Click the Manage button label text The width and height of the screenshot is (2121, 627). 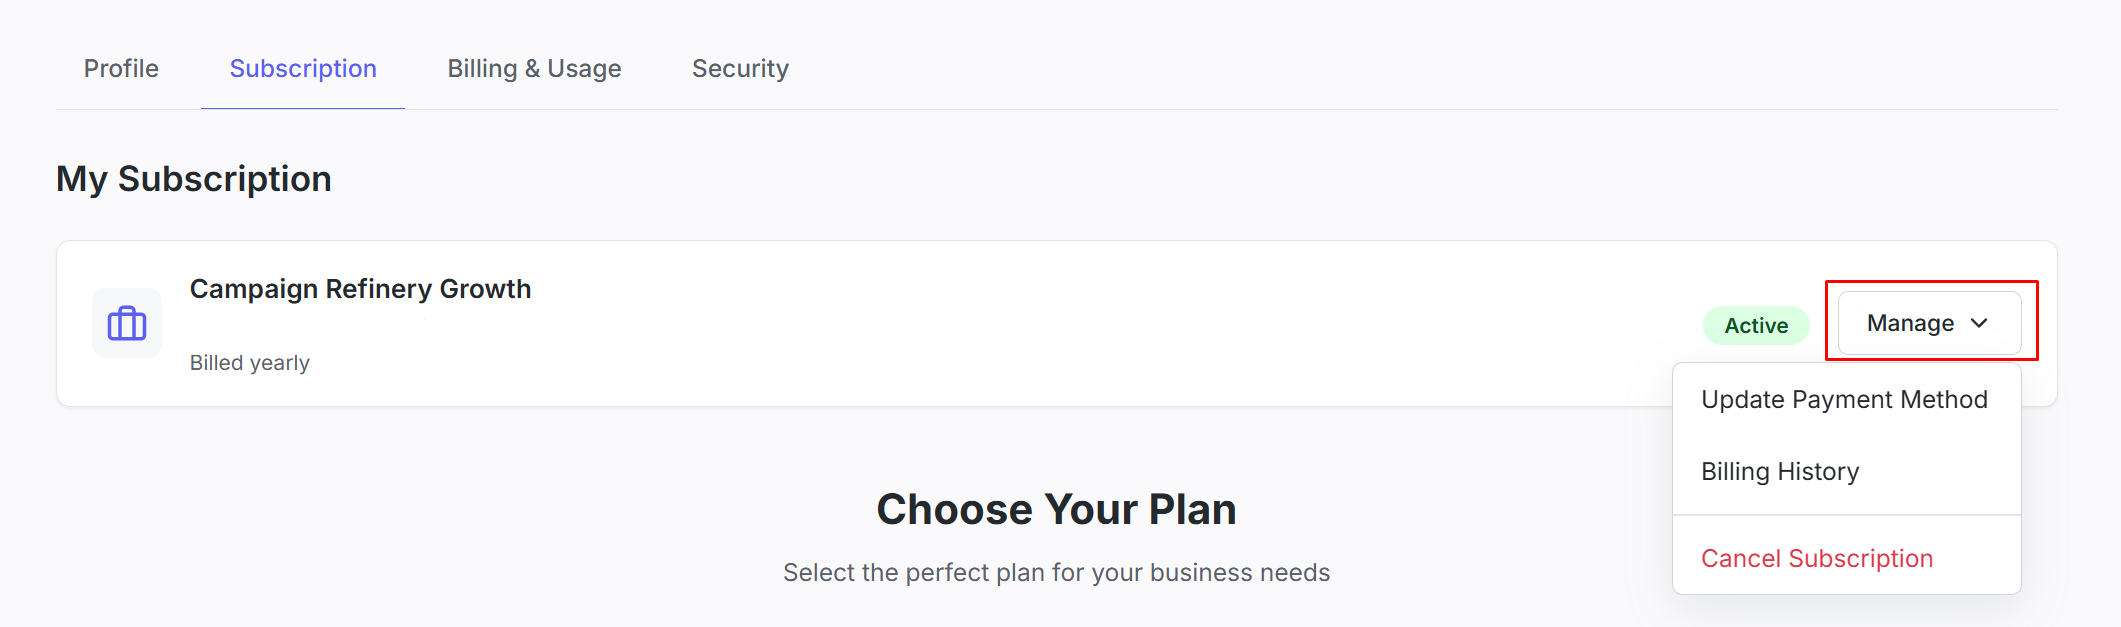pyautogui.click(x=1910, y=323)
